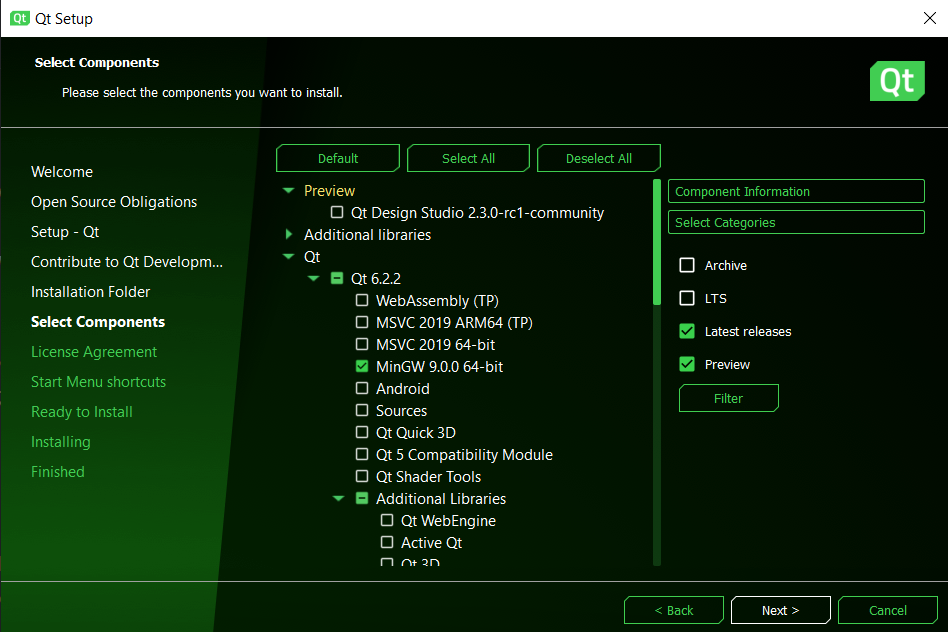Check the WebAssembly (TP) checkbox
Screen dimensions: 948x632
(x=362, y=300)
